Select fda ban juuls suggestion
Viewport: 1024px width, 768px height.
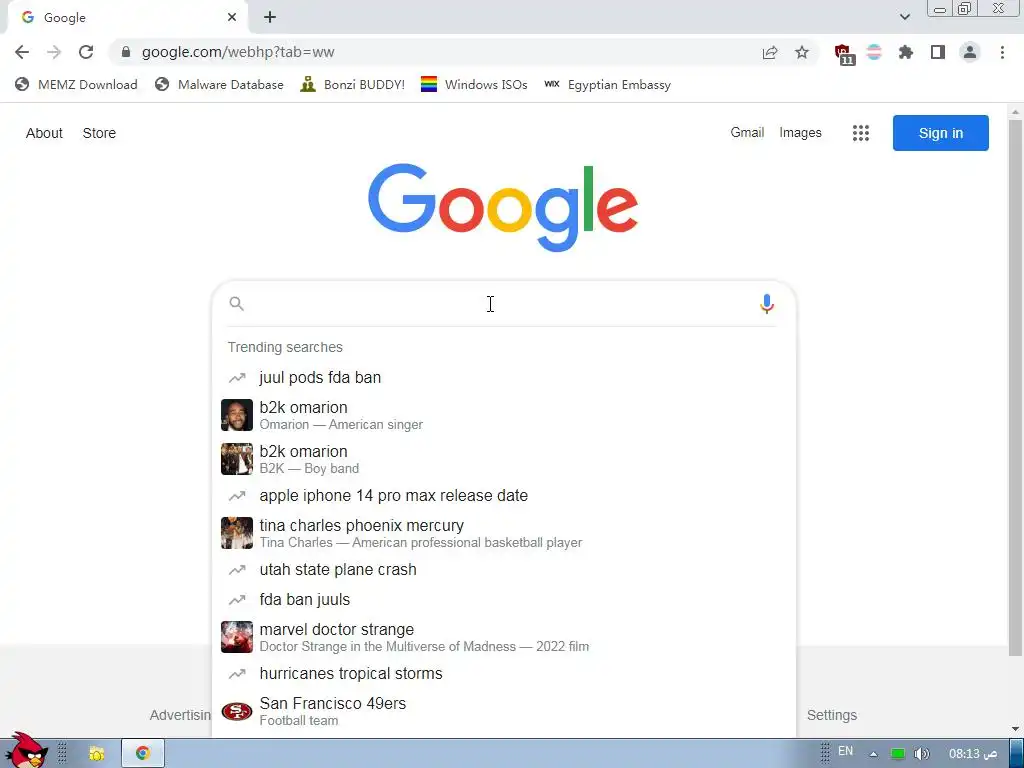pyautogui.click(x=504, y=600)
